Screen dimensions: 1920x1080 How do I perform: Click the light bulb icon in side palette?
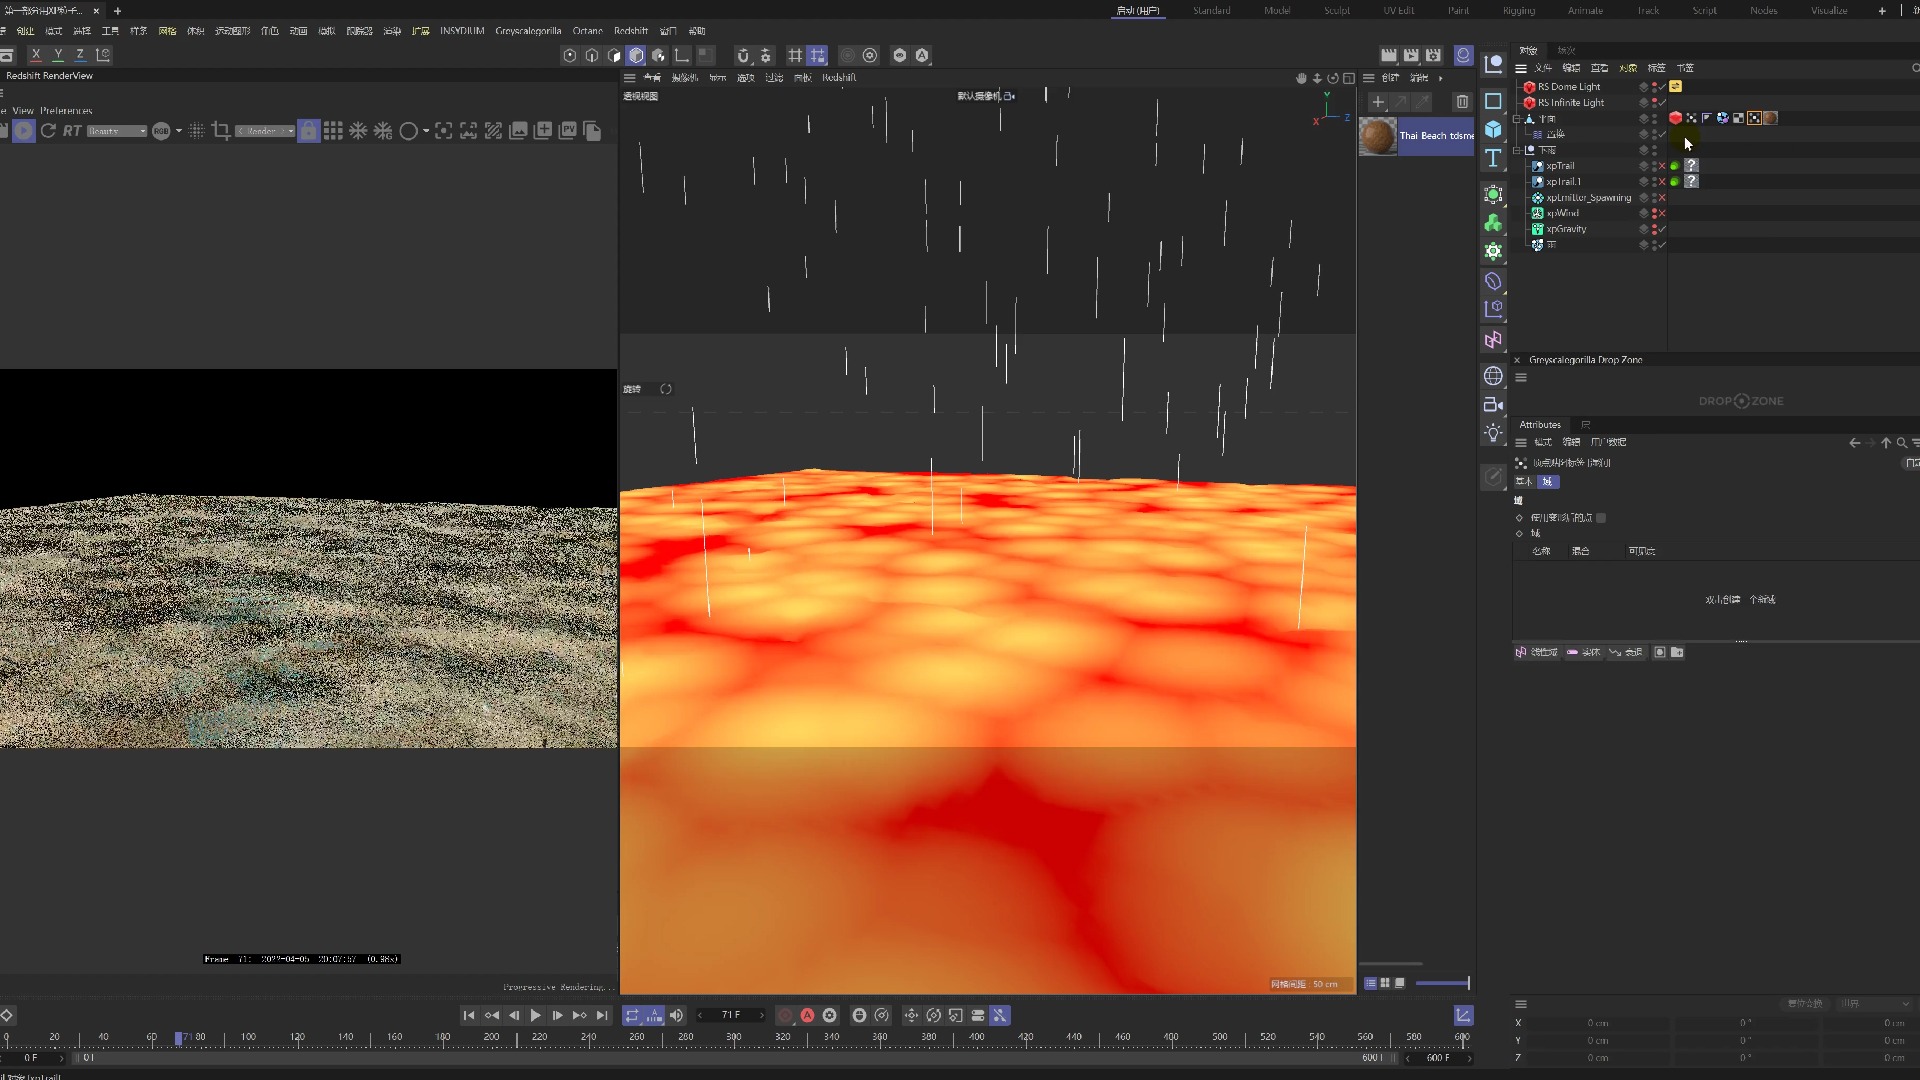(x=1493, y=433)
